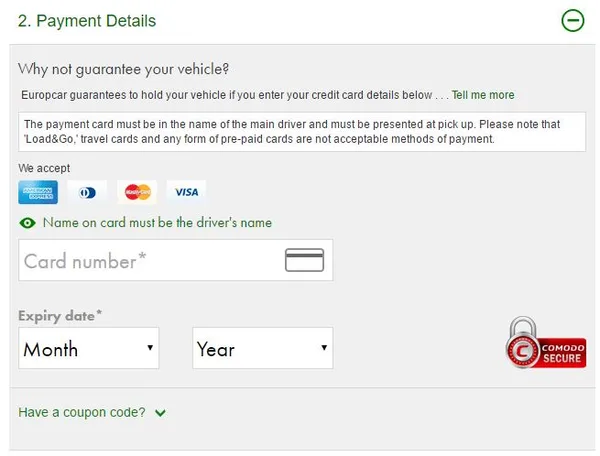Click the Diners Club card logo
Screen dimensions: 600x456
(x=88, y=192)
